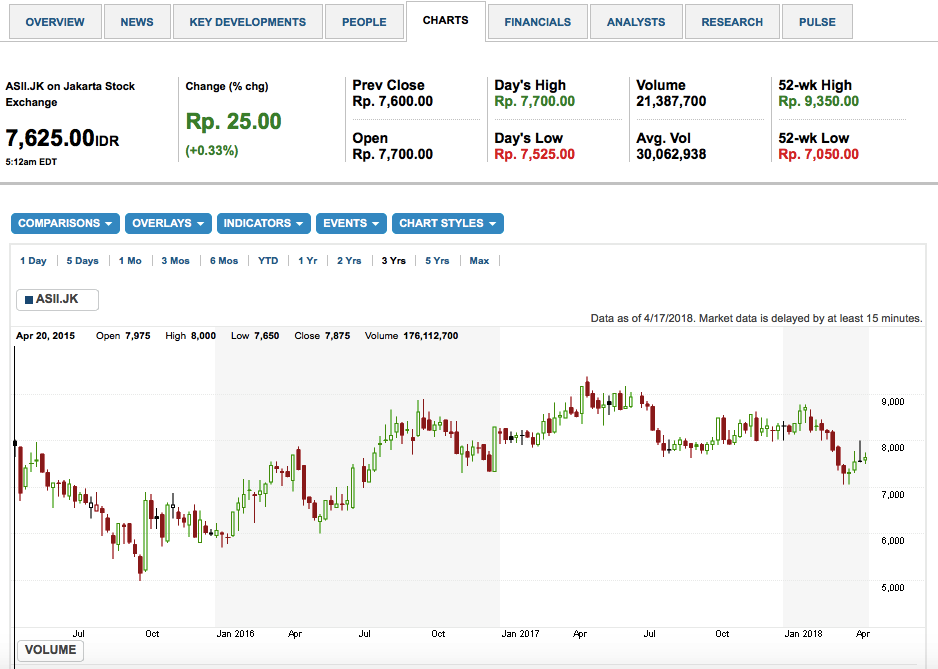Set chart range to 1 Day
The height and width of the screenshot is (669, 938).
click(33, 261)
